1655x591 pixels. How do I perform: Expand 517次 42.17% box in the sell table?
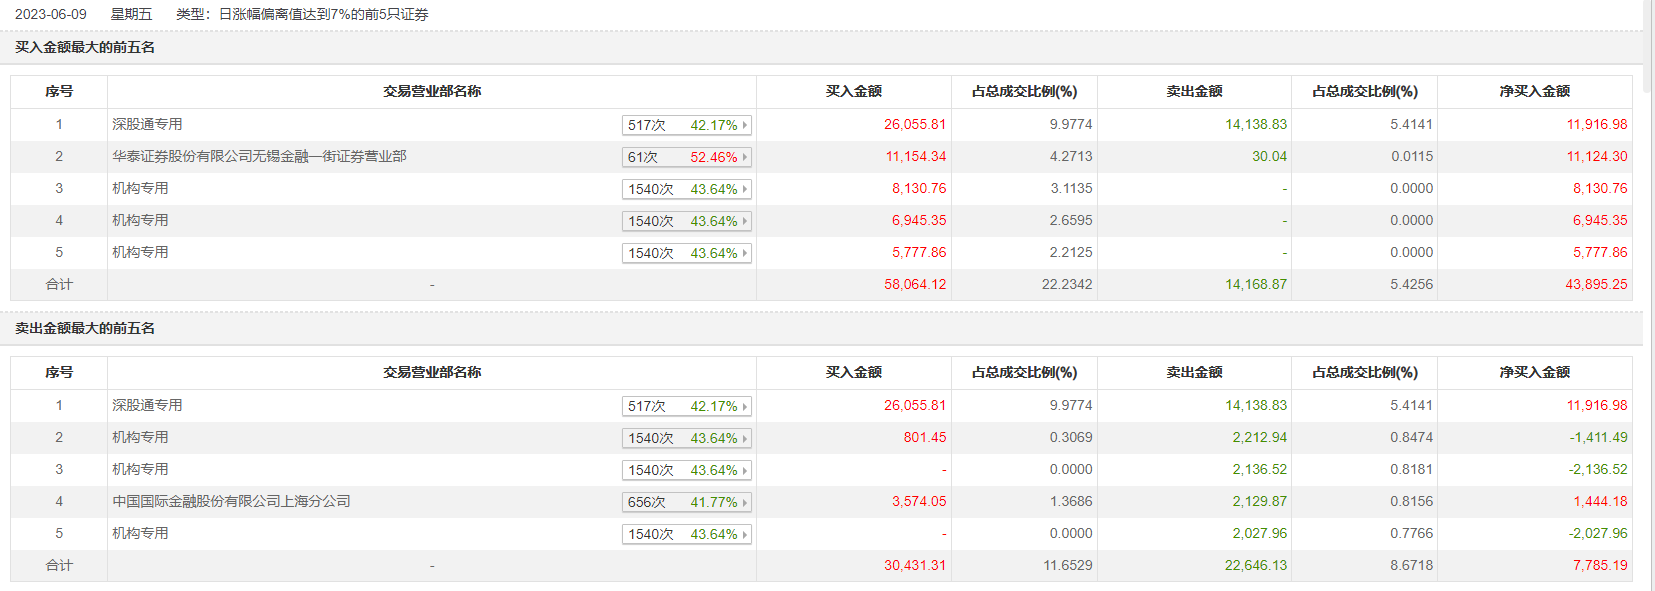coord(686,406)
